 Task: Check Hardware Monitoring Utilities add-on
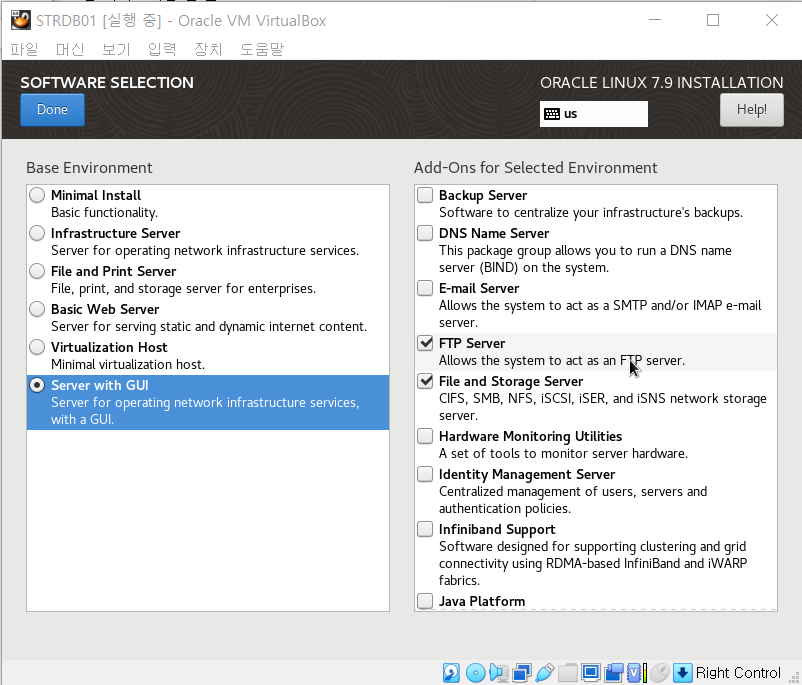tap(425, 436)
